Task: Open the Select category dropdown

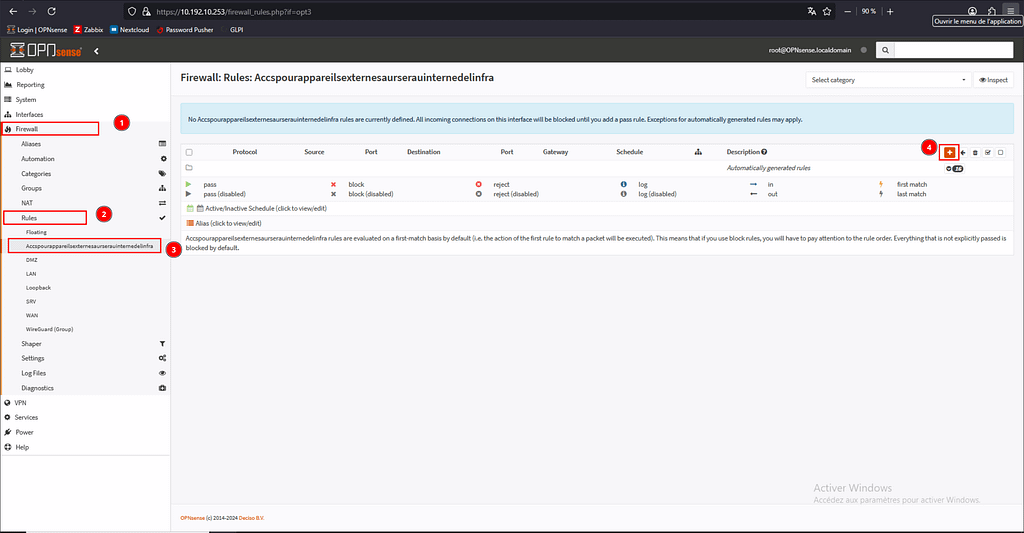Action: click(x=888, y=80)
